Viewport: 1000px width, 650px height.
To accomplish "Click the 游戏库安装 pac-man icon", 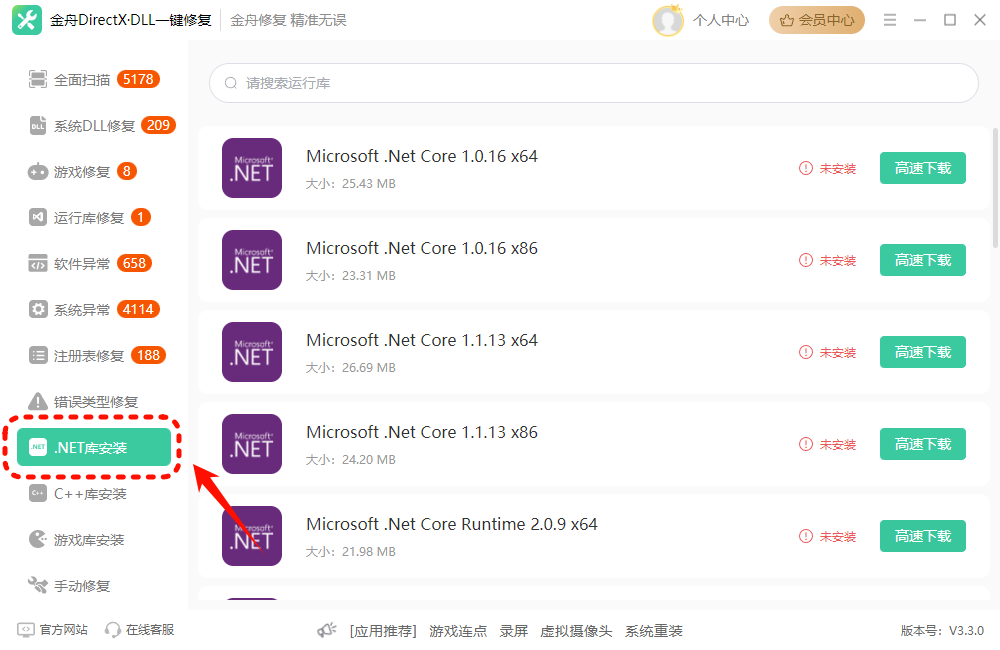I will 38,540.
